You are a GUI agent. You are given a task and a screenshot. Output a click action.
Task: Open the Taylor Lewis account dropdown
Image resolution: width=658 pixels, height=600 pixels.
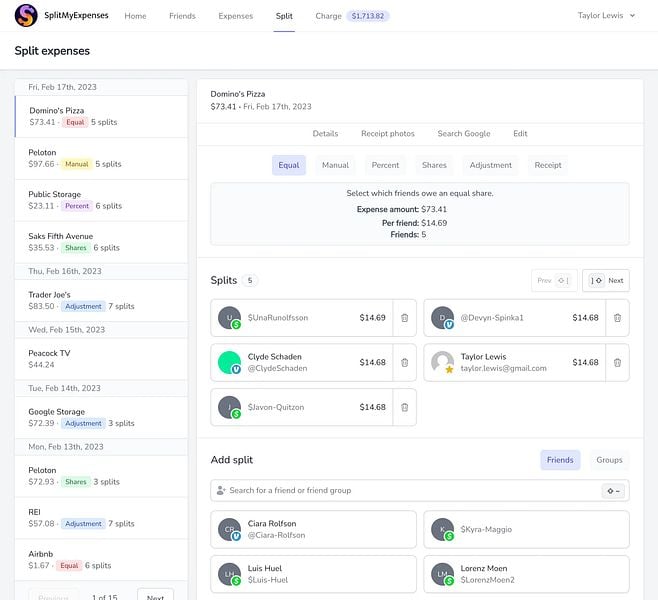click(606, 16)
